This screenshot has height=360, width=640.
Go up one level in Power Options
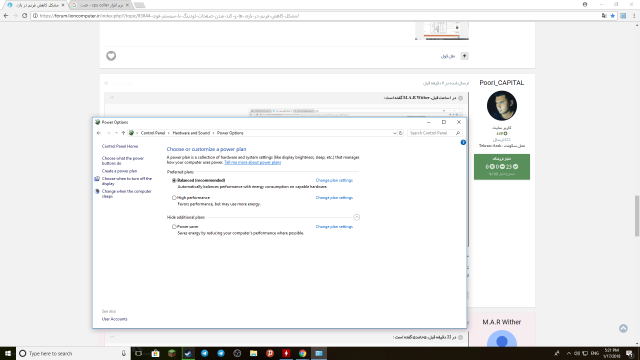[123, 133]
